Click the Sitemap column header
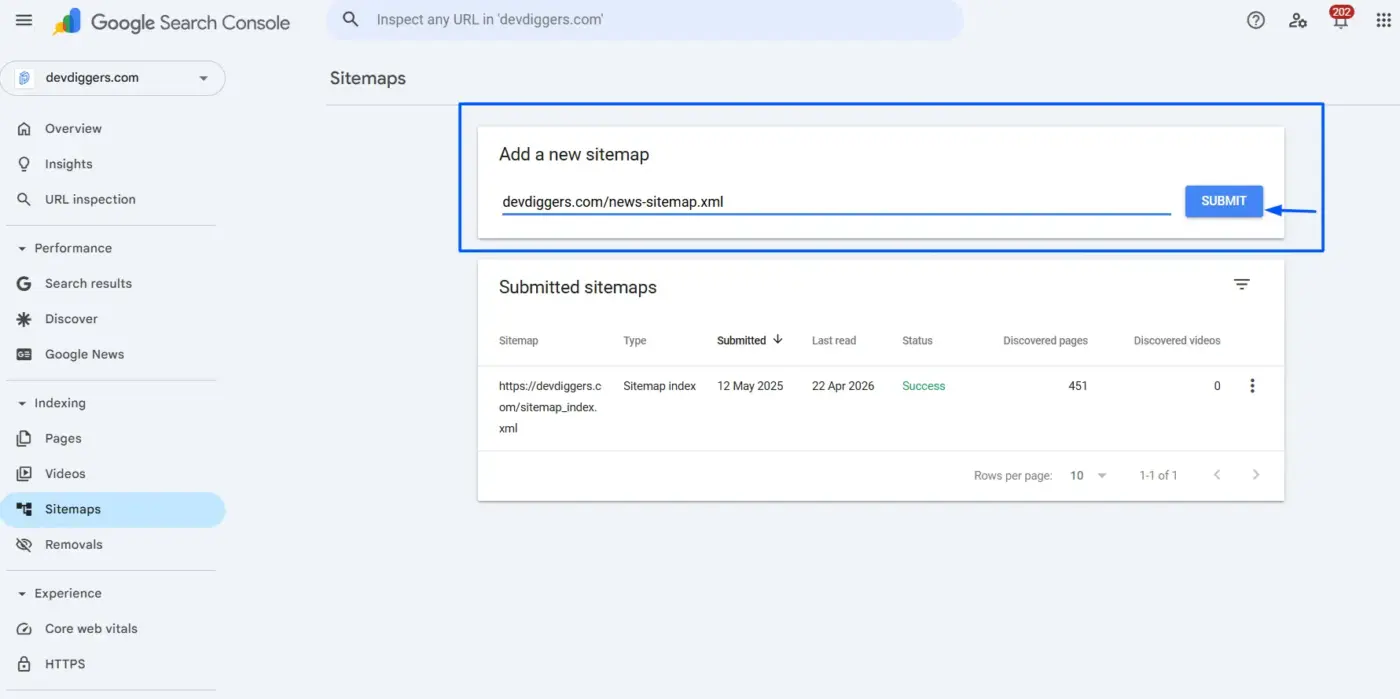The width and height of the screenshot is (1400, 699). [519, 341]
